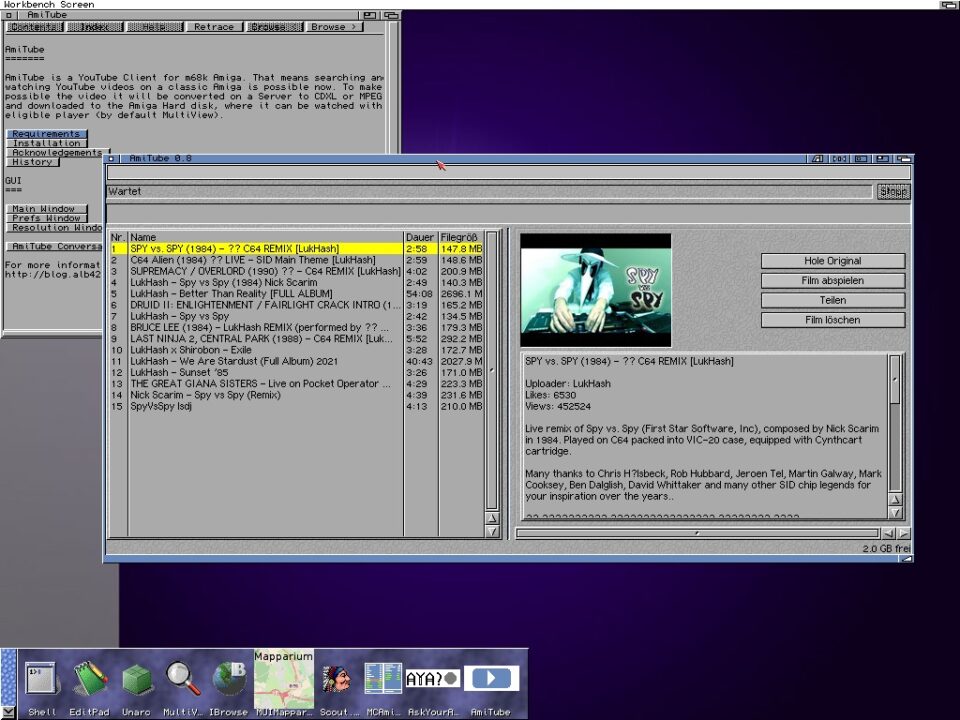The height and width of the screenshot is (720, 960).
Task: Click the MUI settings gadget in AmiTube titlebar
Action: click(x=817, y=159)
